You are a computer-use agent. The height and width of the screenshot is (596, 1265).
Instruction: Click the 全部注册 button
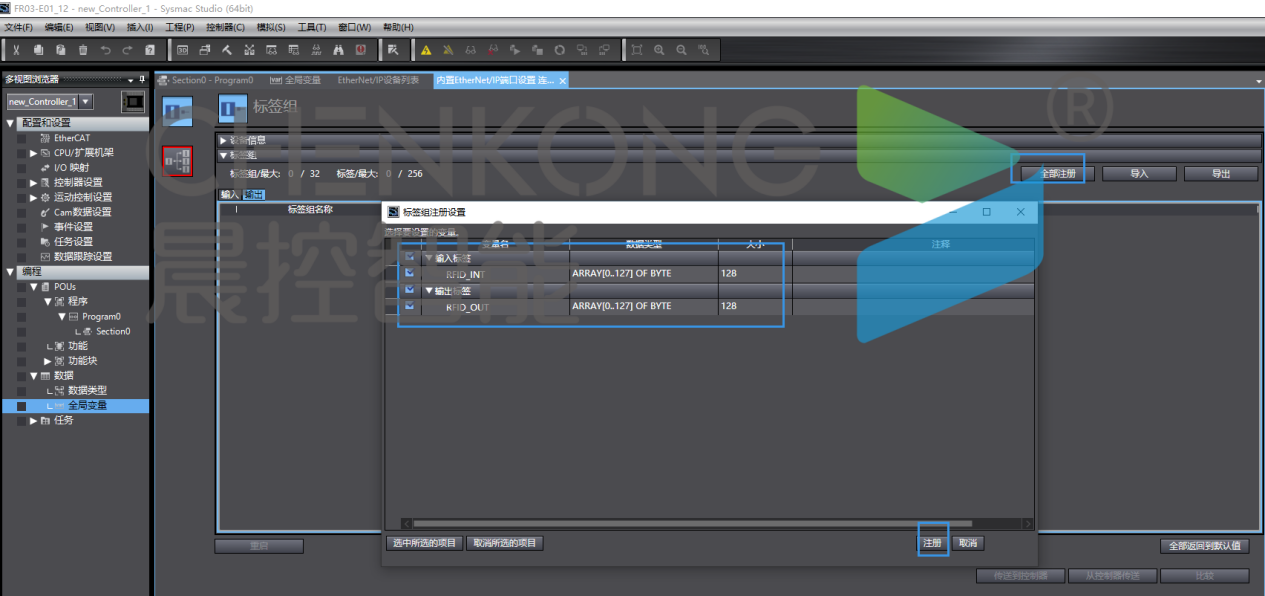(1058, 173)
